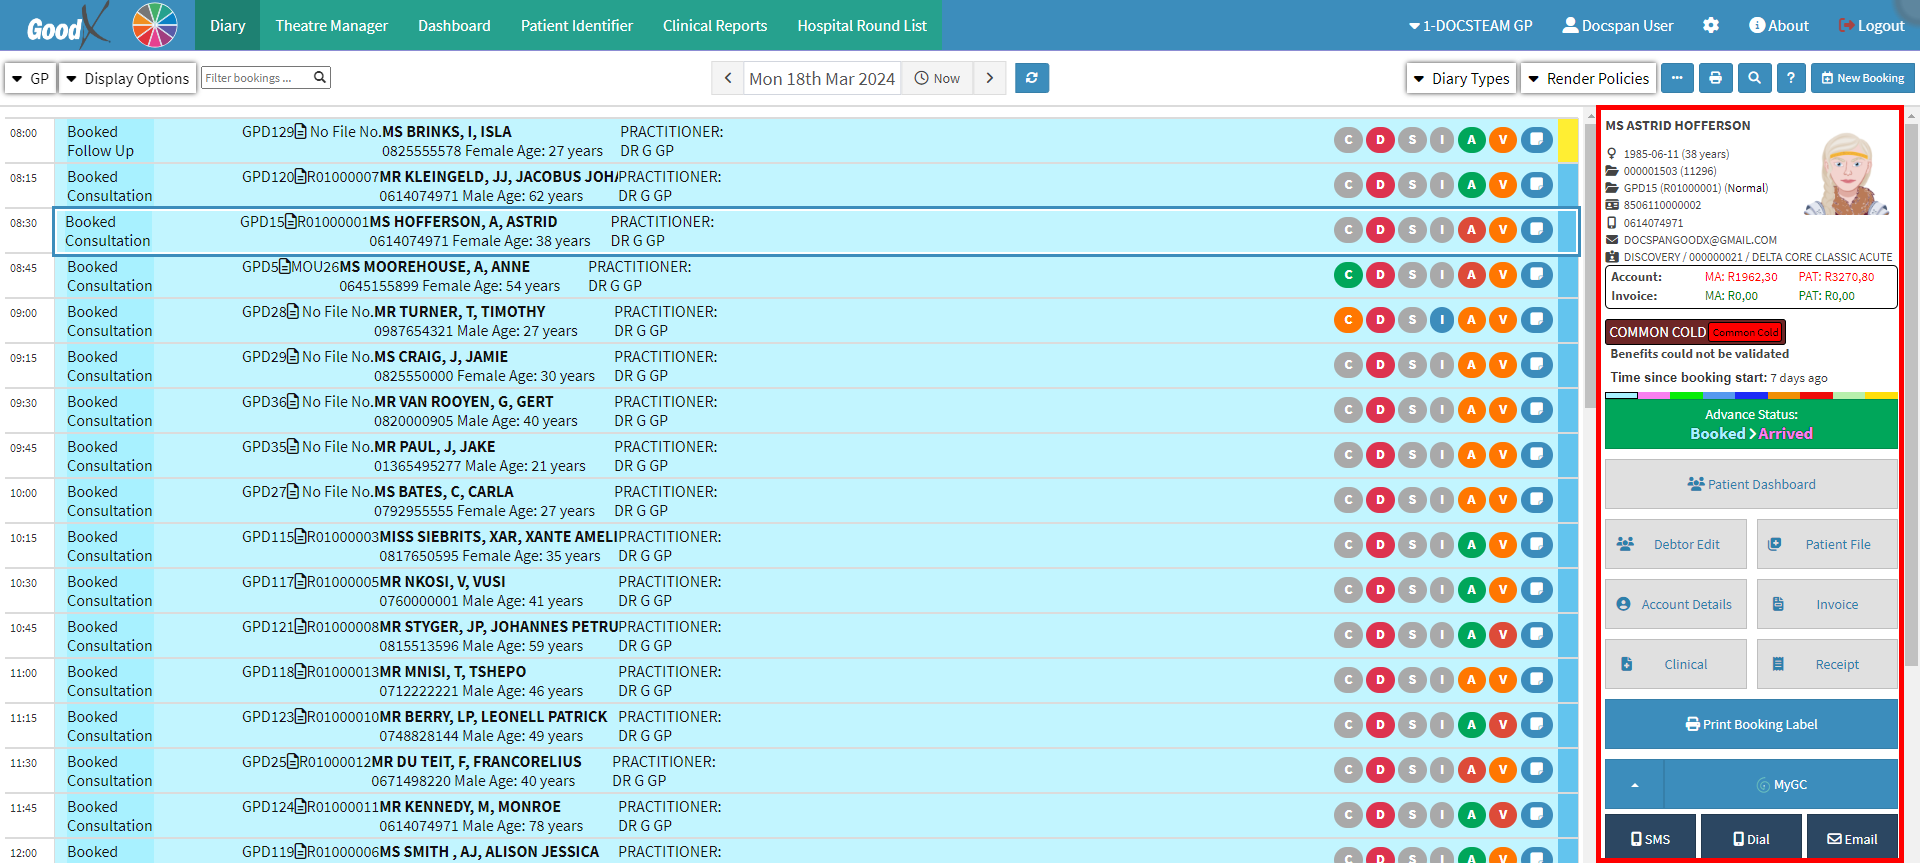Click the diary refresh icon button
The image size is (1920, 863).
(x=1031, y=78)
